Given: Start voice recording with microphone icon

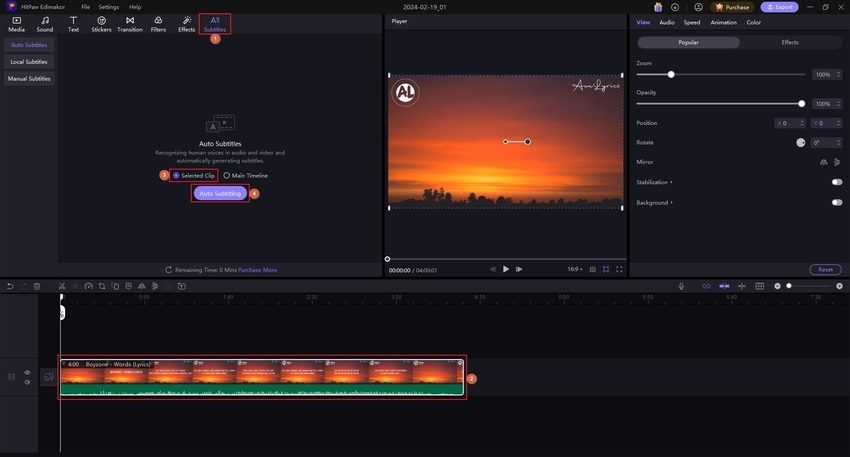Looking at the screenshot, I should [681, 286].
